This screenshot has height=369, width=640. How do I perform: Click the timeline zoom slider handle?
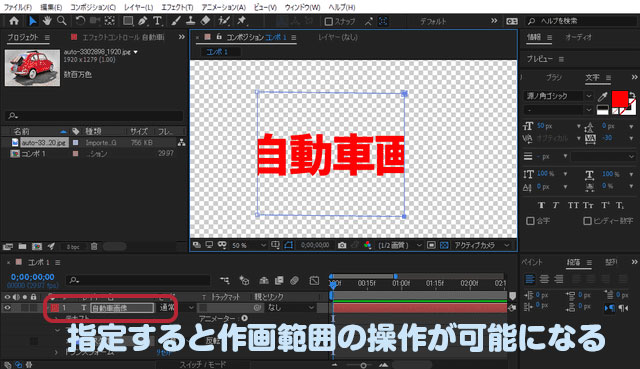tap(363, 365)
